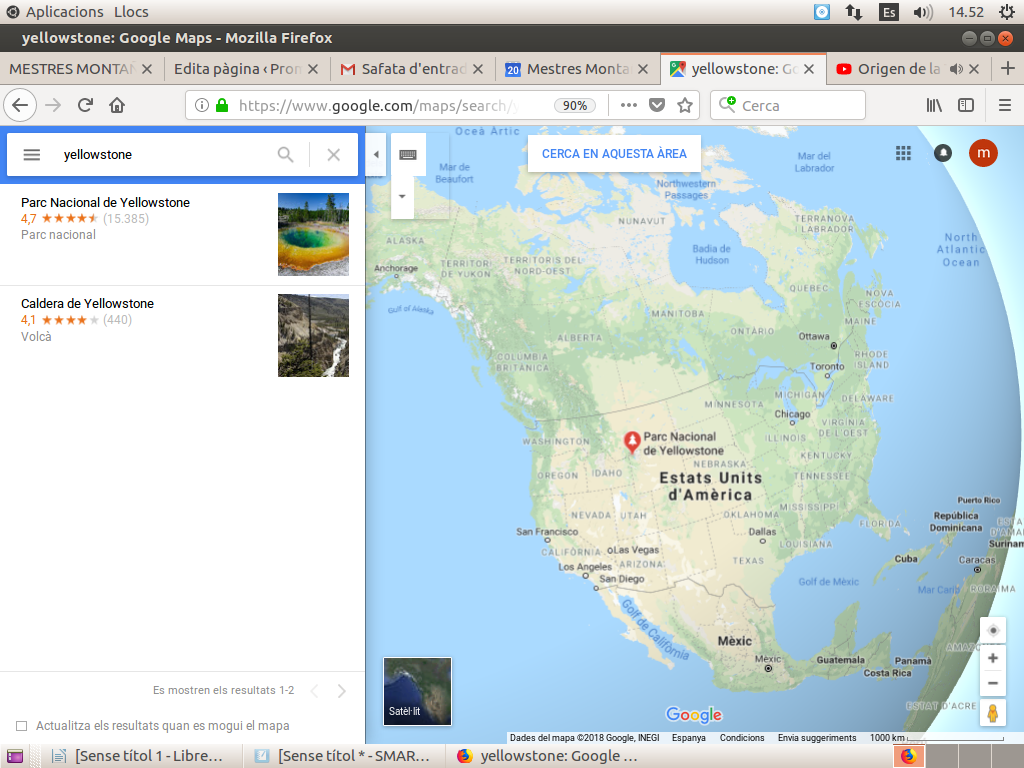Switch to Sense títol SMART window

point(343,756)
